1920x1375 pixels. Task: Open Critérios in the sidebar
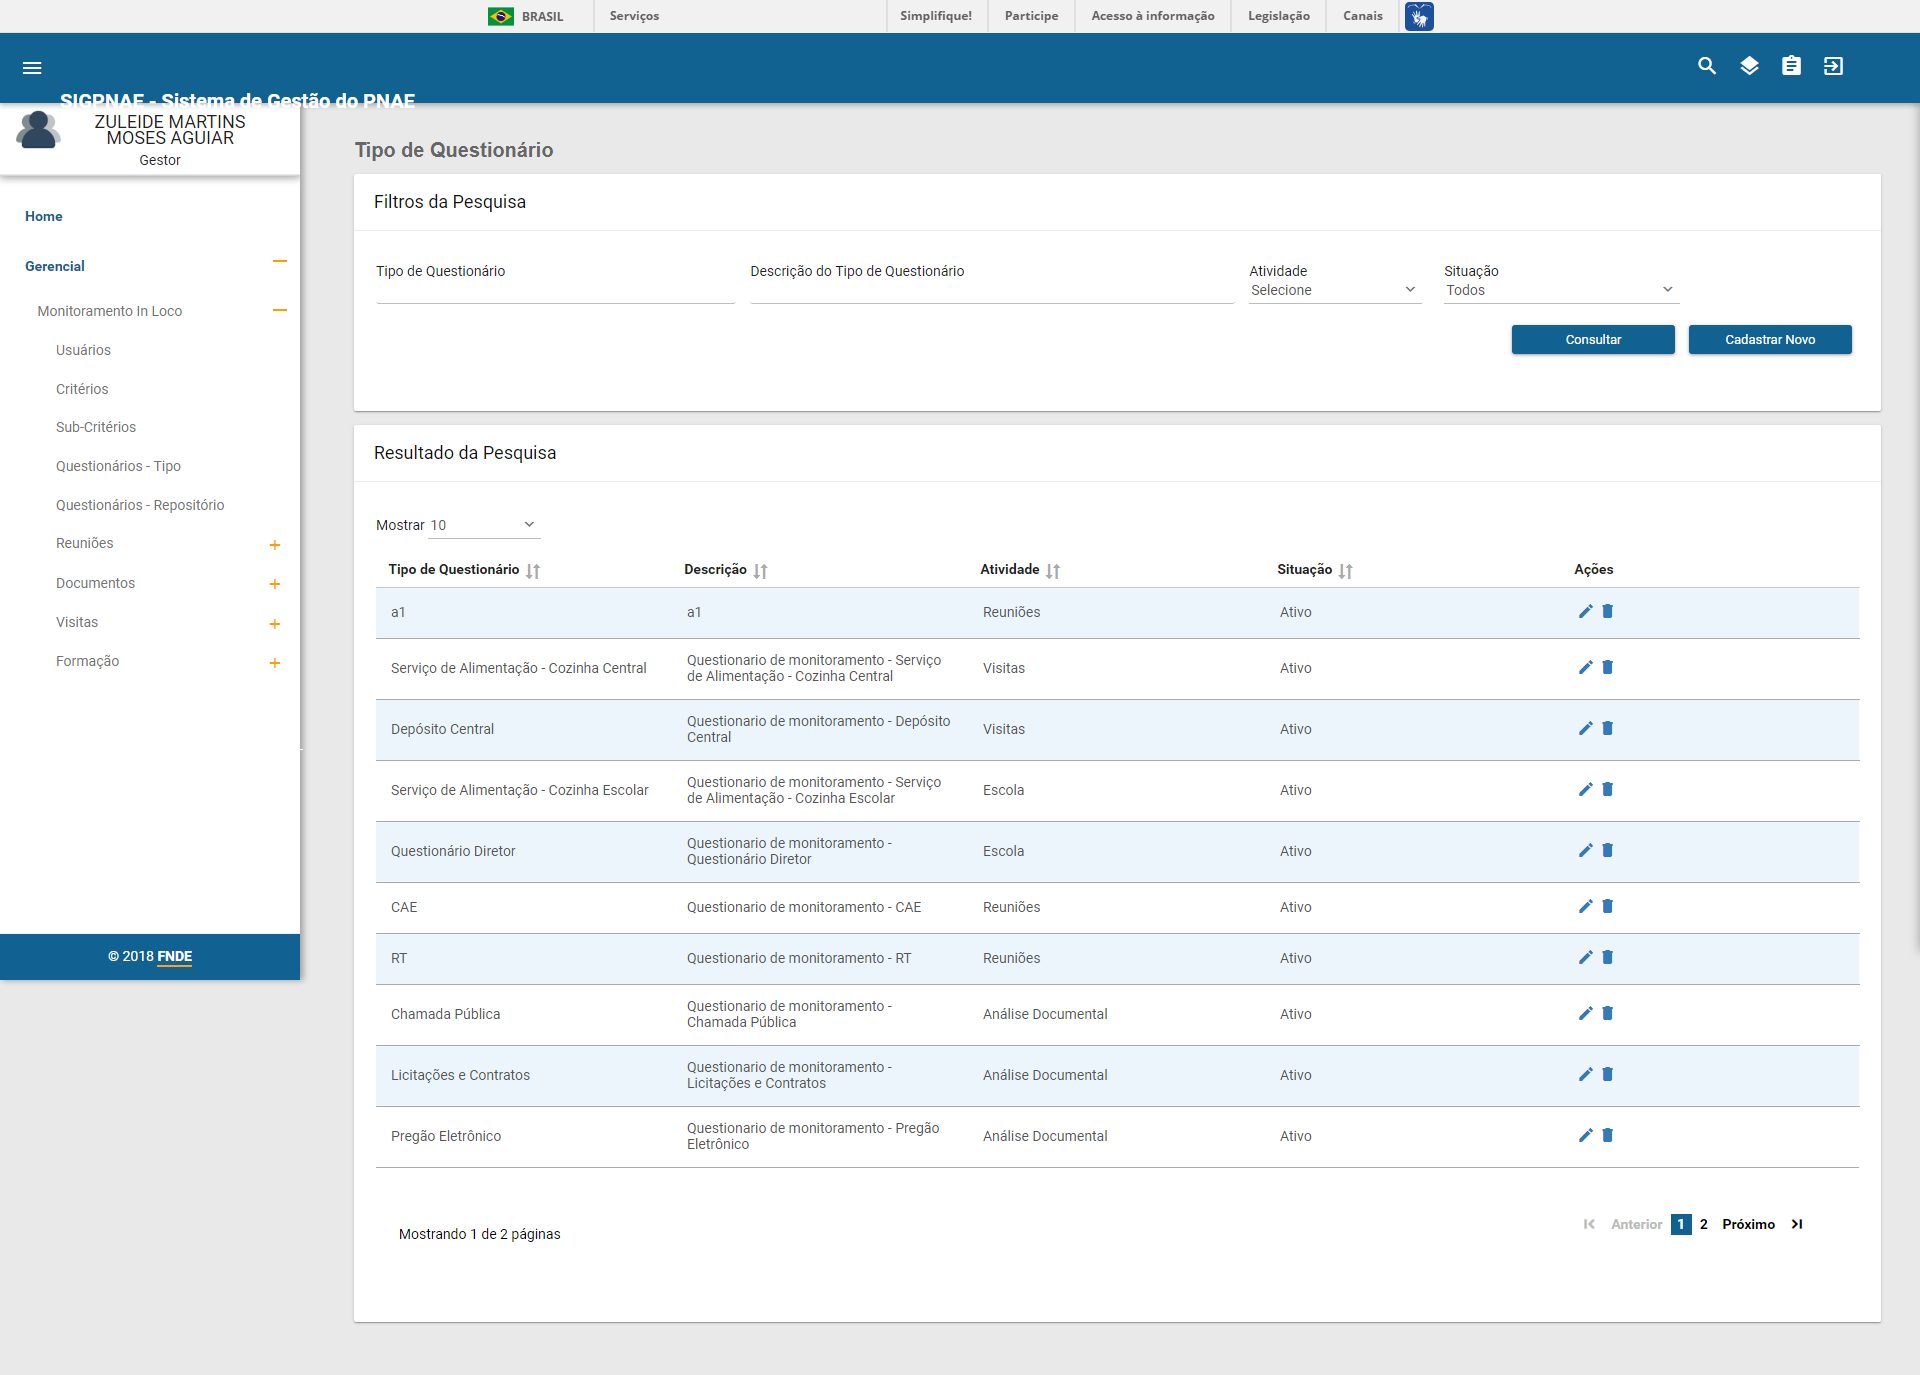[82, 389]
